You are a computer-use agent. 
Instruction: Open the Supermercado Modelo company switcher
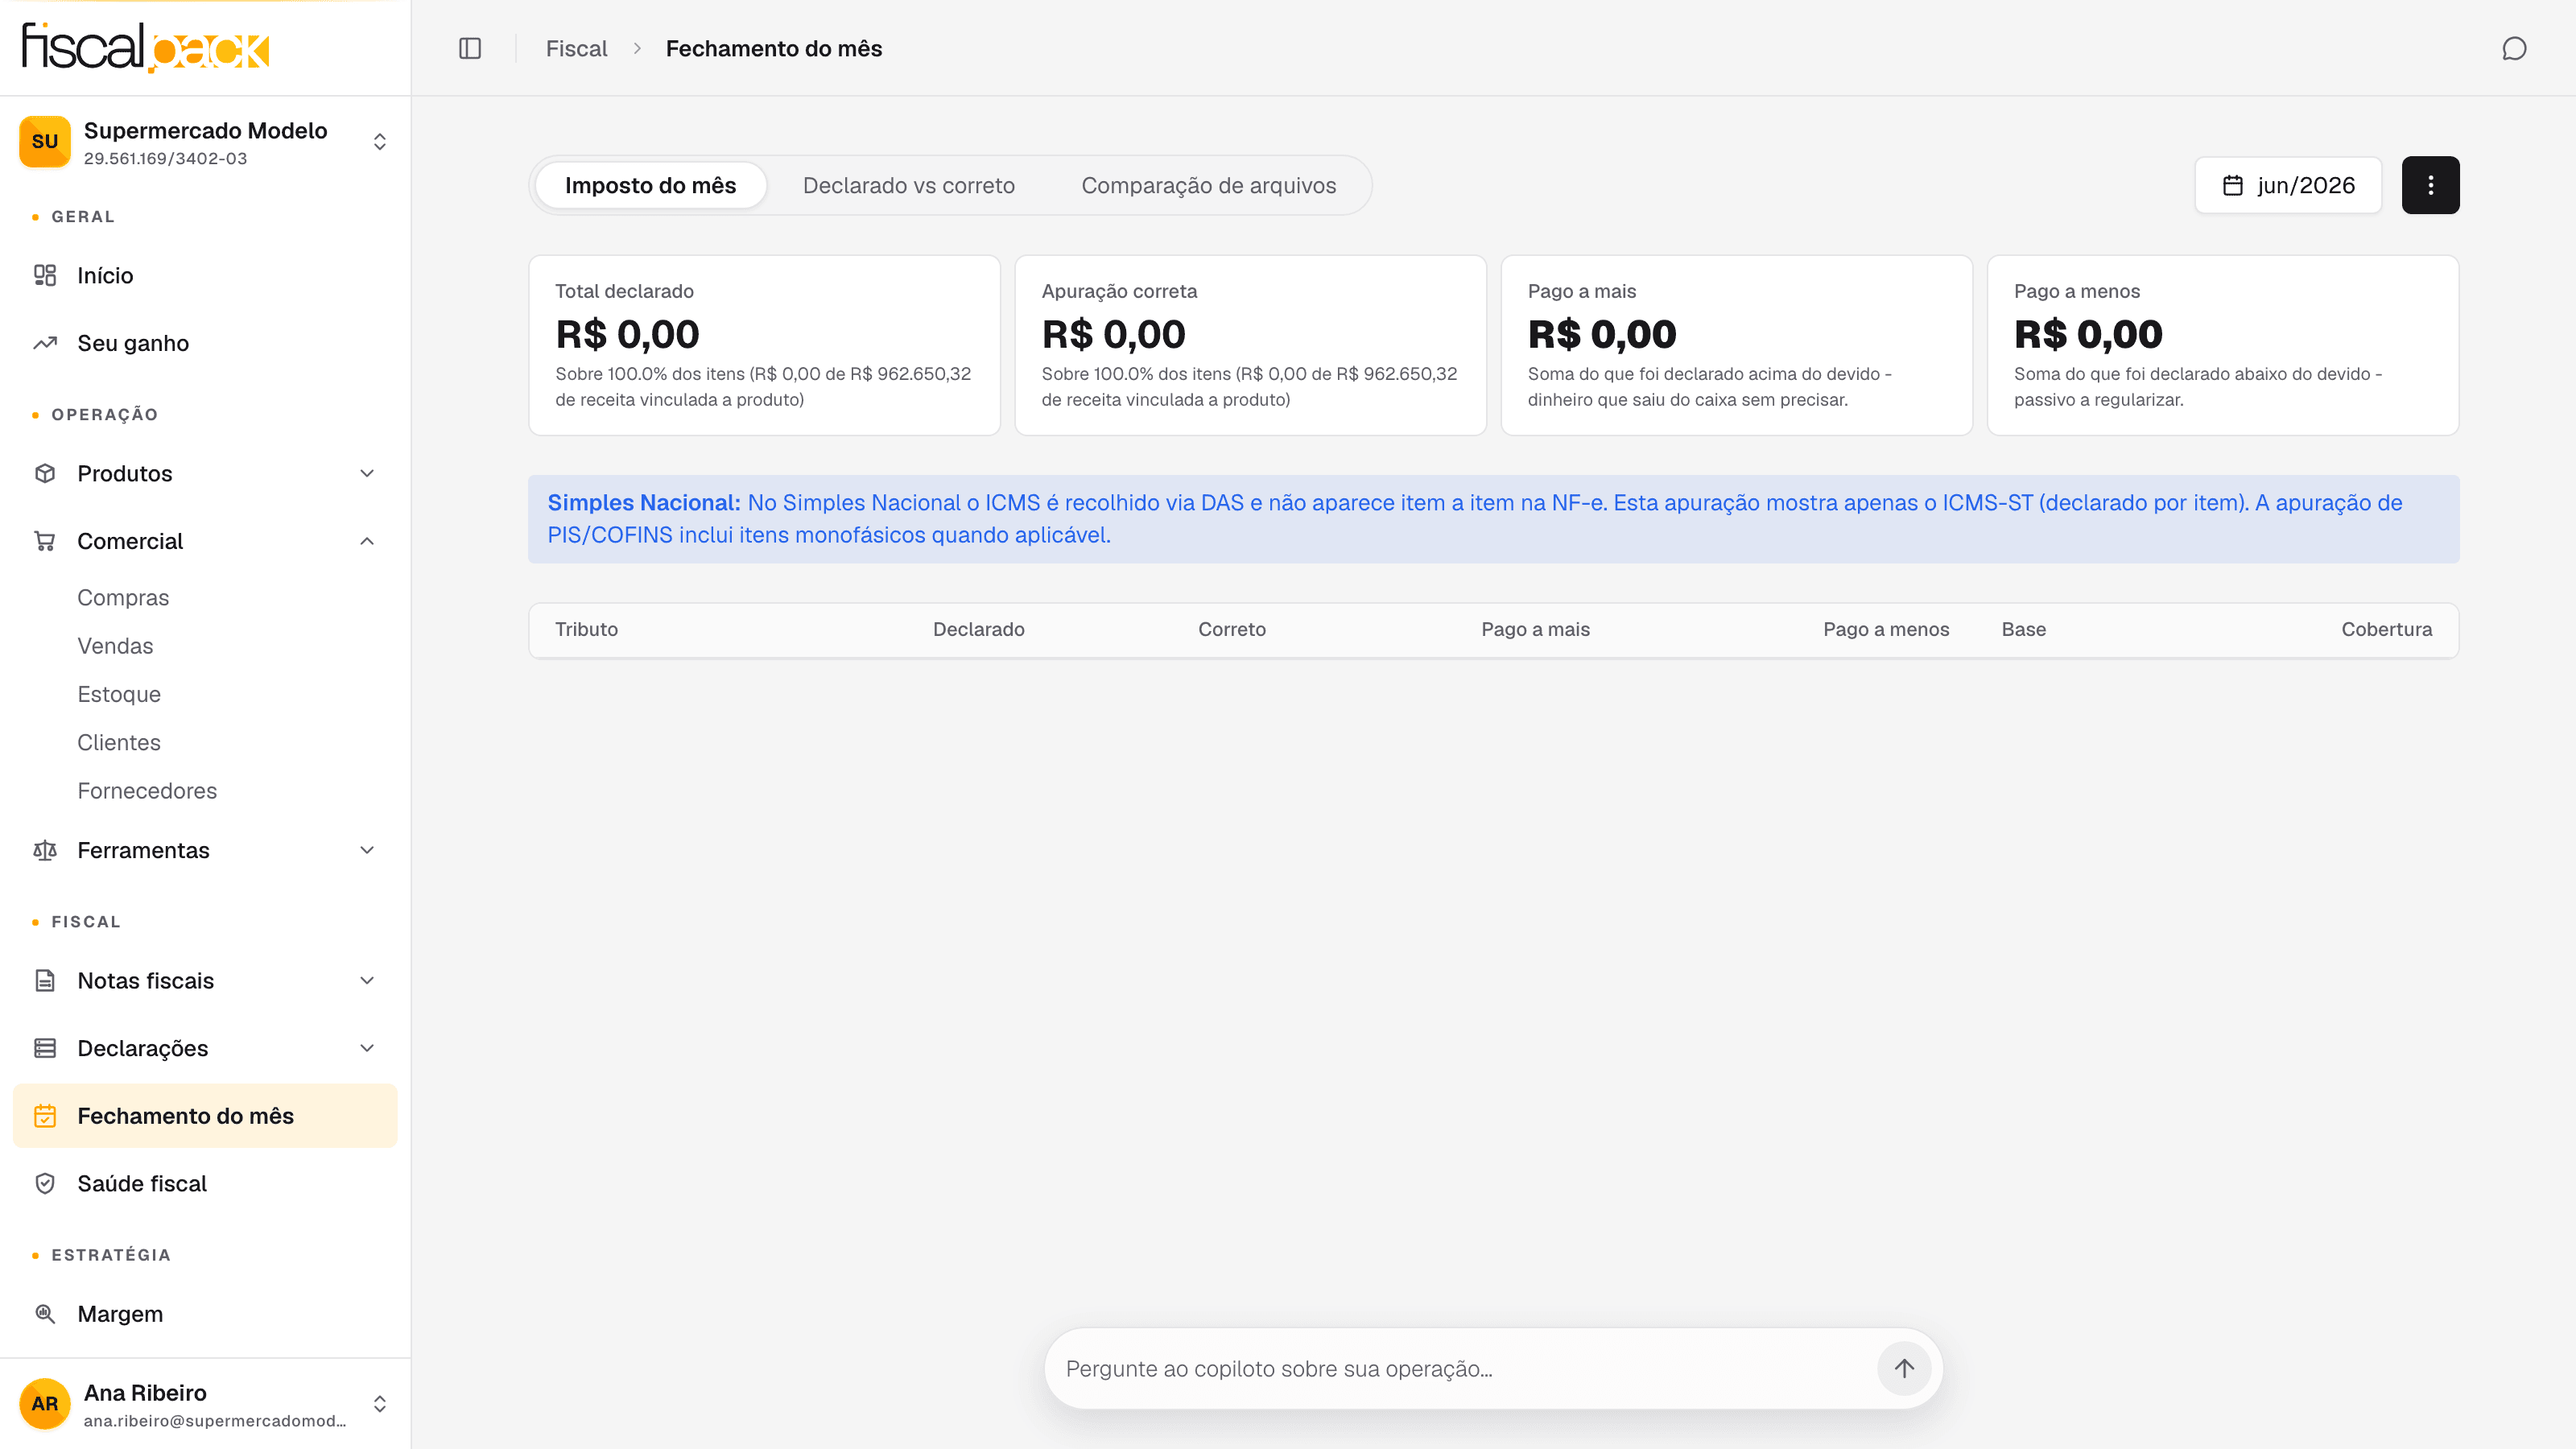coord(205,141)
